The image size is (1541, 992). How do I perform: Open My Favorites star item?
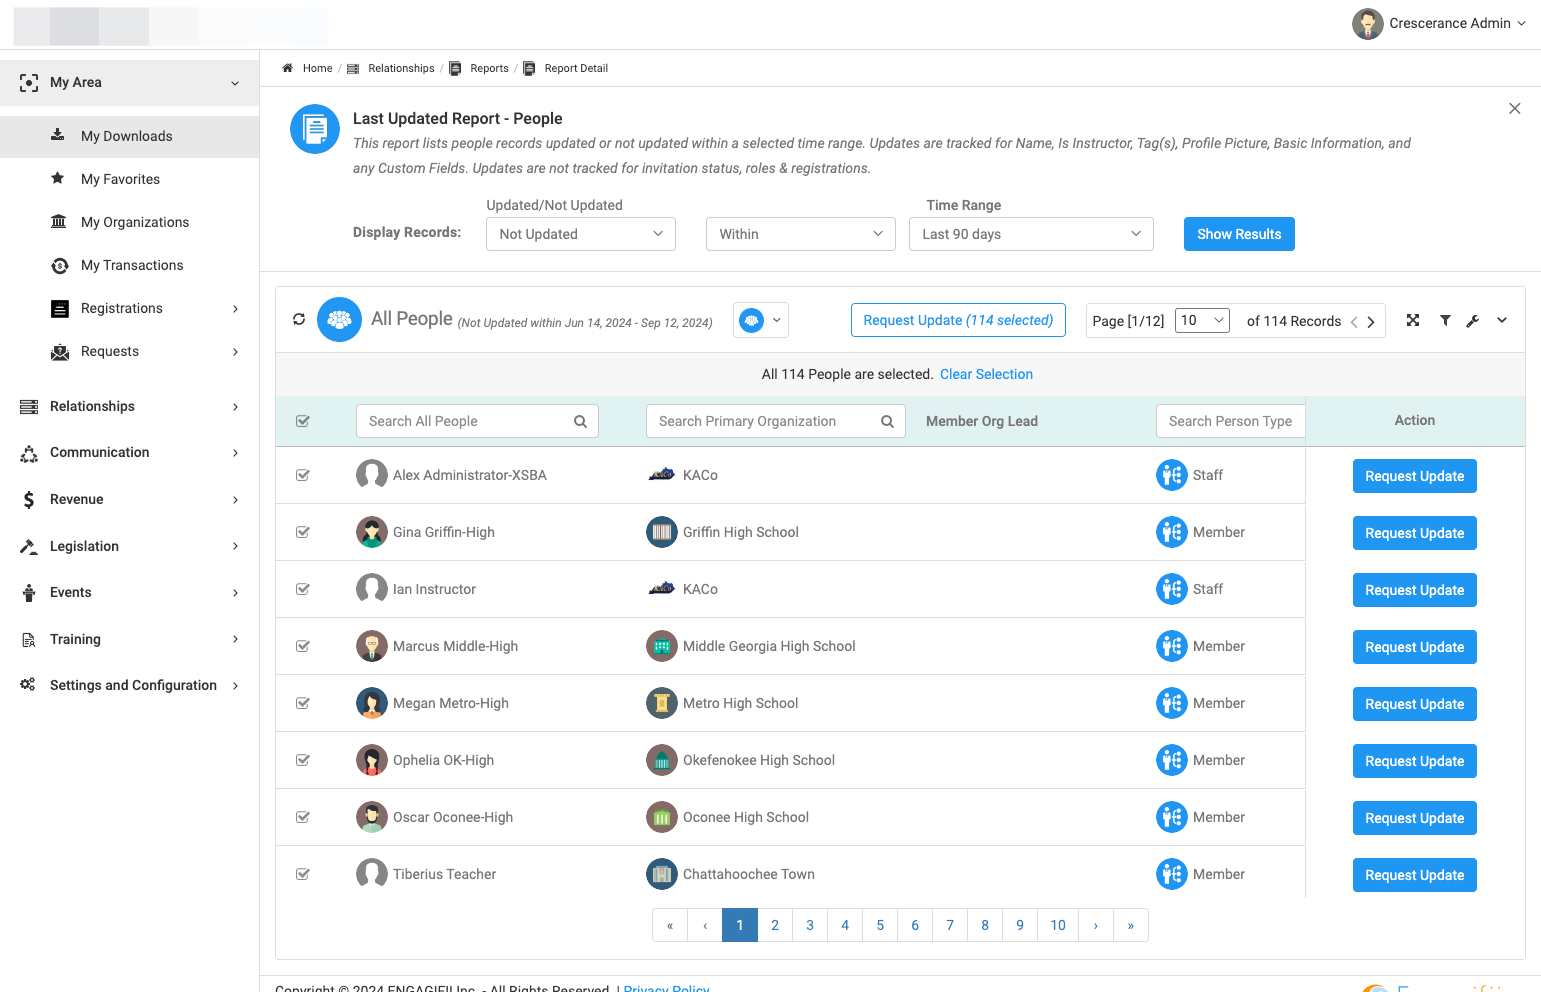[129, 179]
